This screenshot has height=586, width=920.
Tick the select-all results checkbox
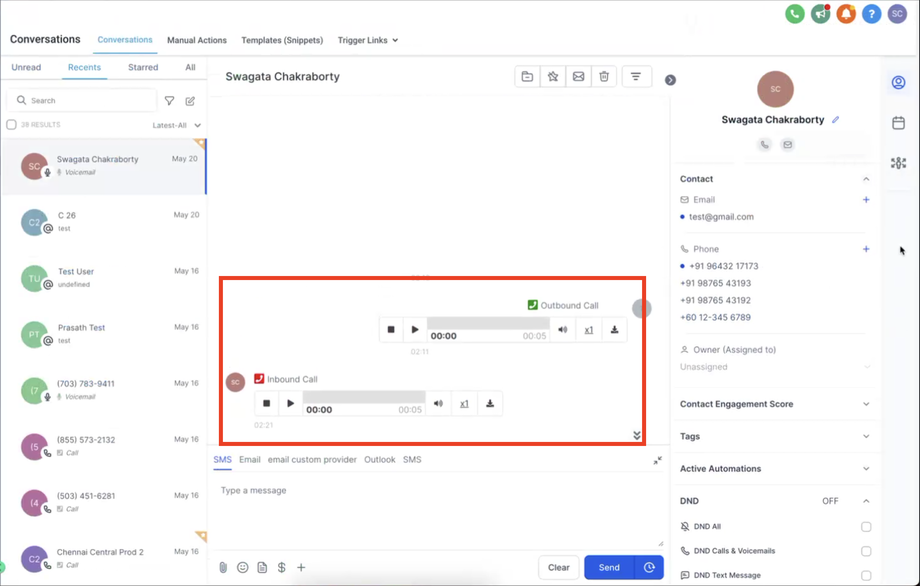coord(12,125)
